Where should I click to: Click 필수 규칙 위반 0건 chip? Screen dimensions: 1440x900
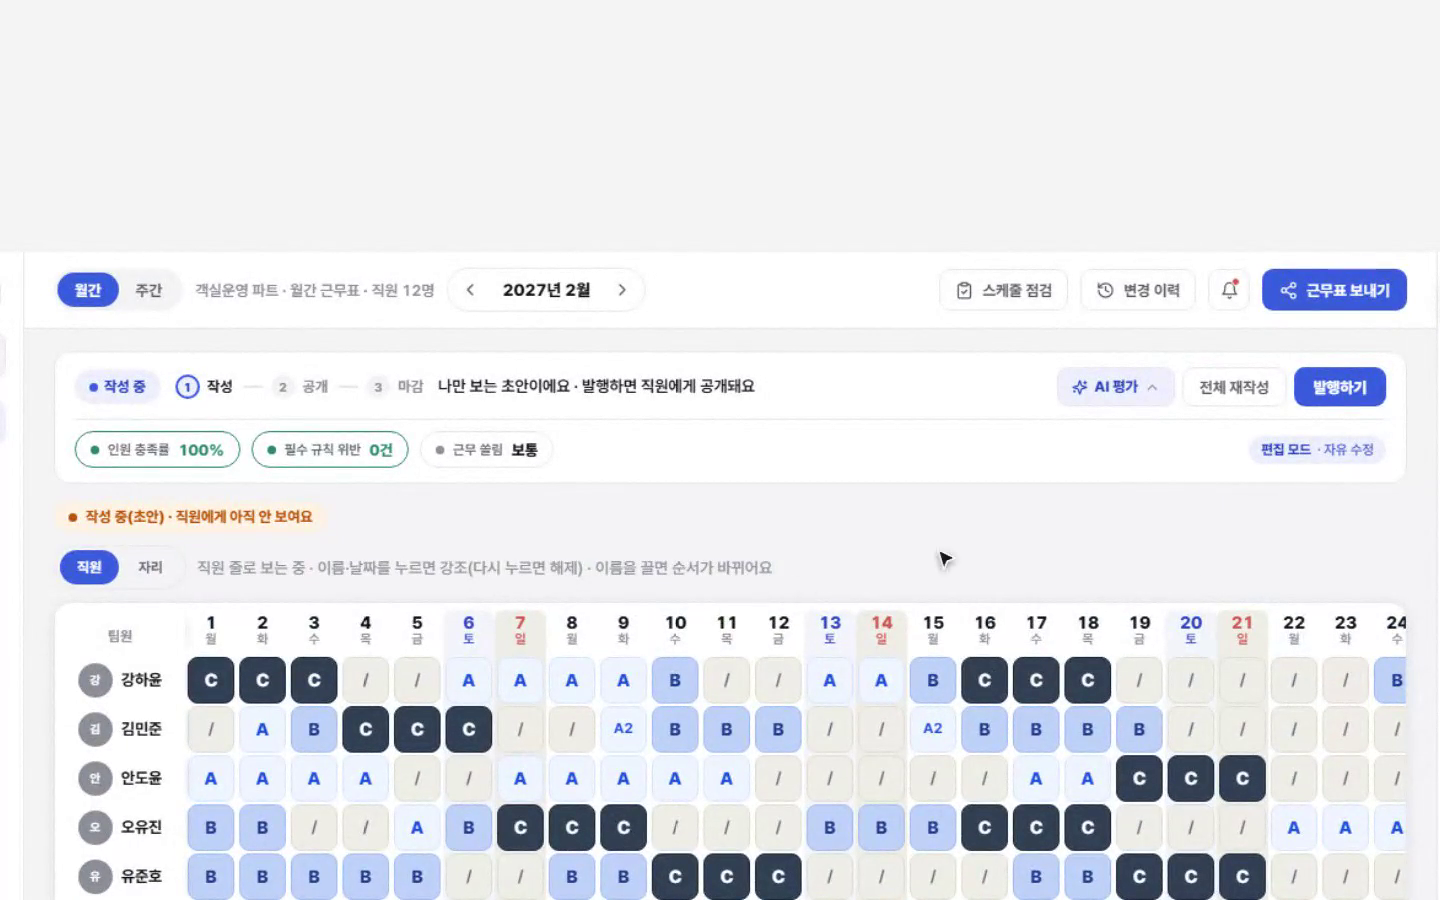[330, 450]
